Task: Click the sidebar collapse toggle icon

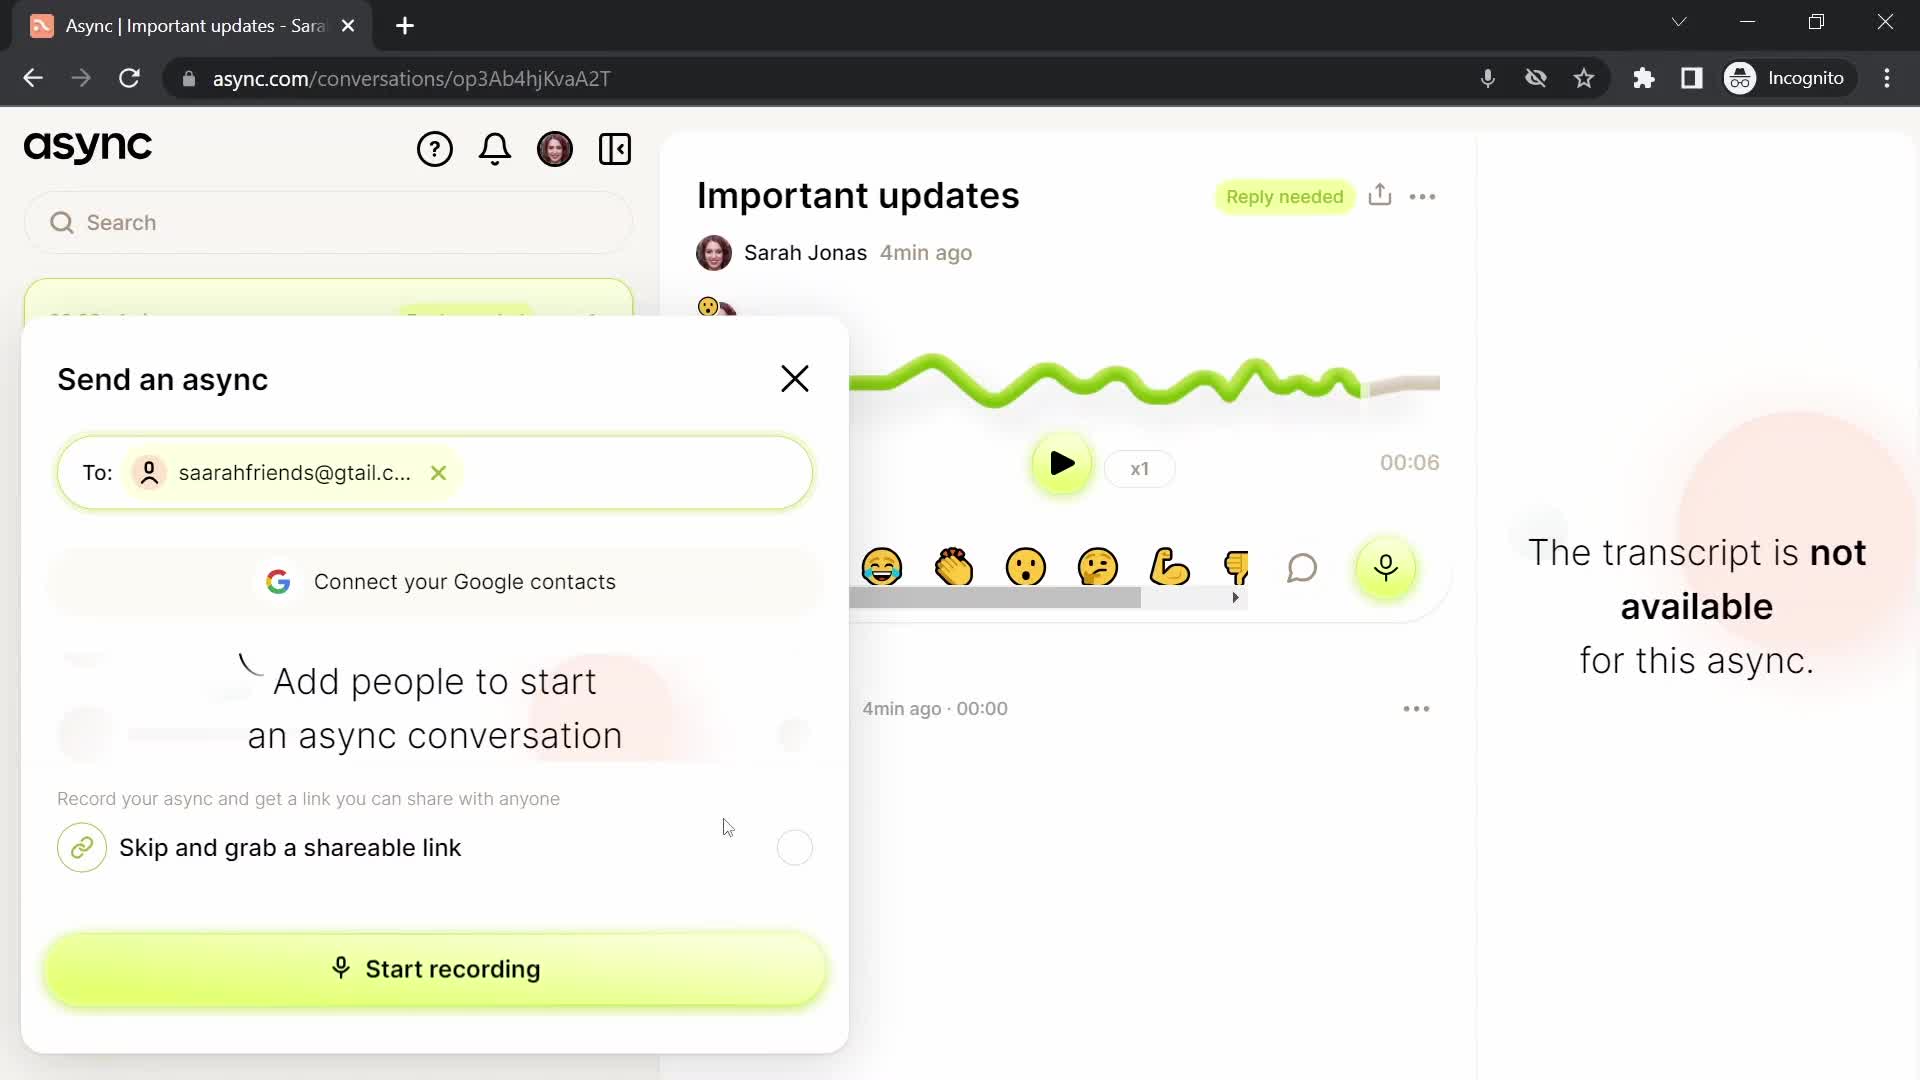Action: tap(615, 148)
